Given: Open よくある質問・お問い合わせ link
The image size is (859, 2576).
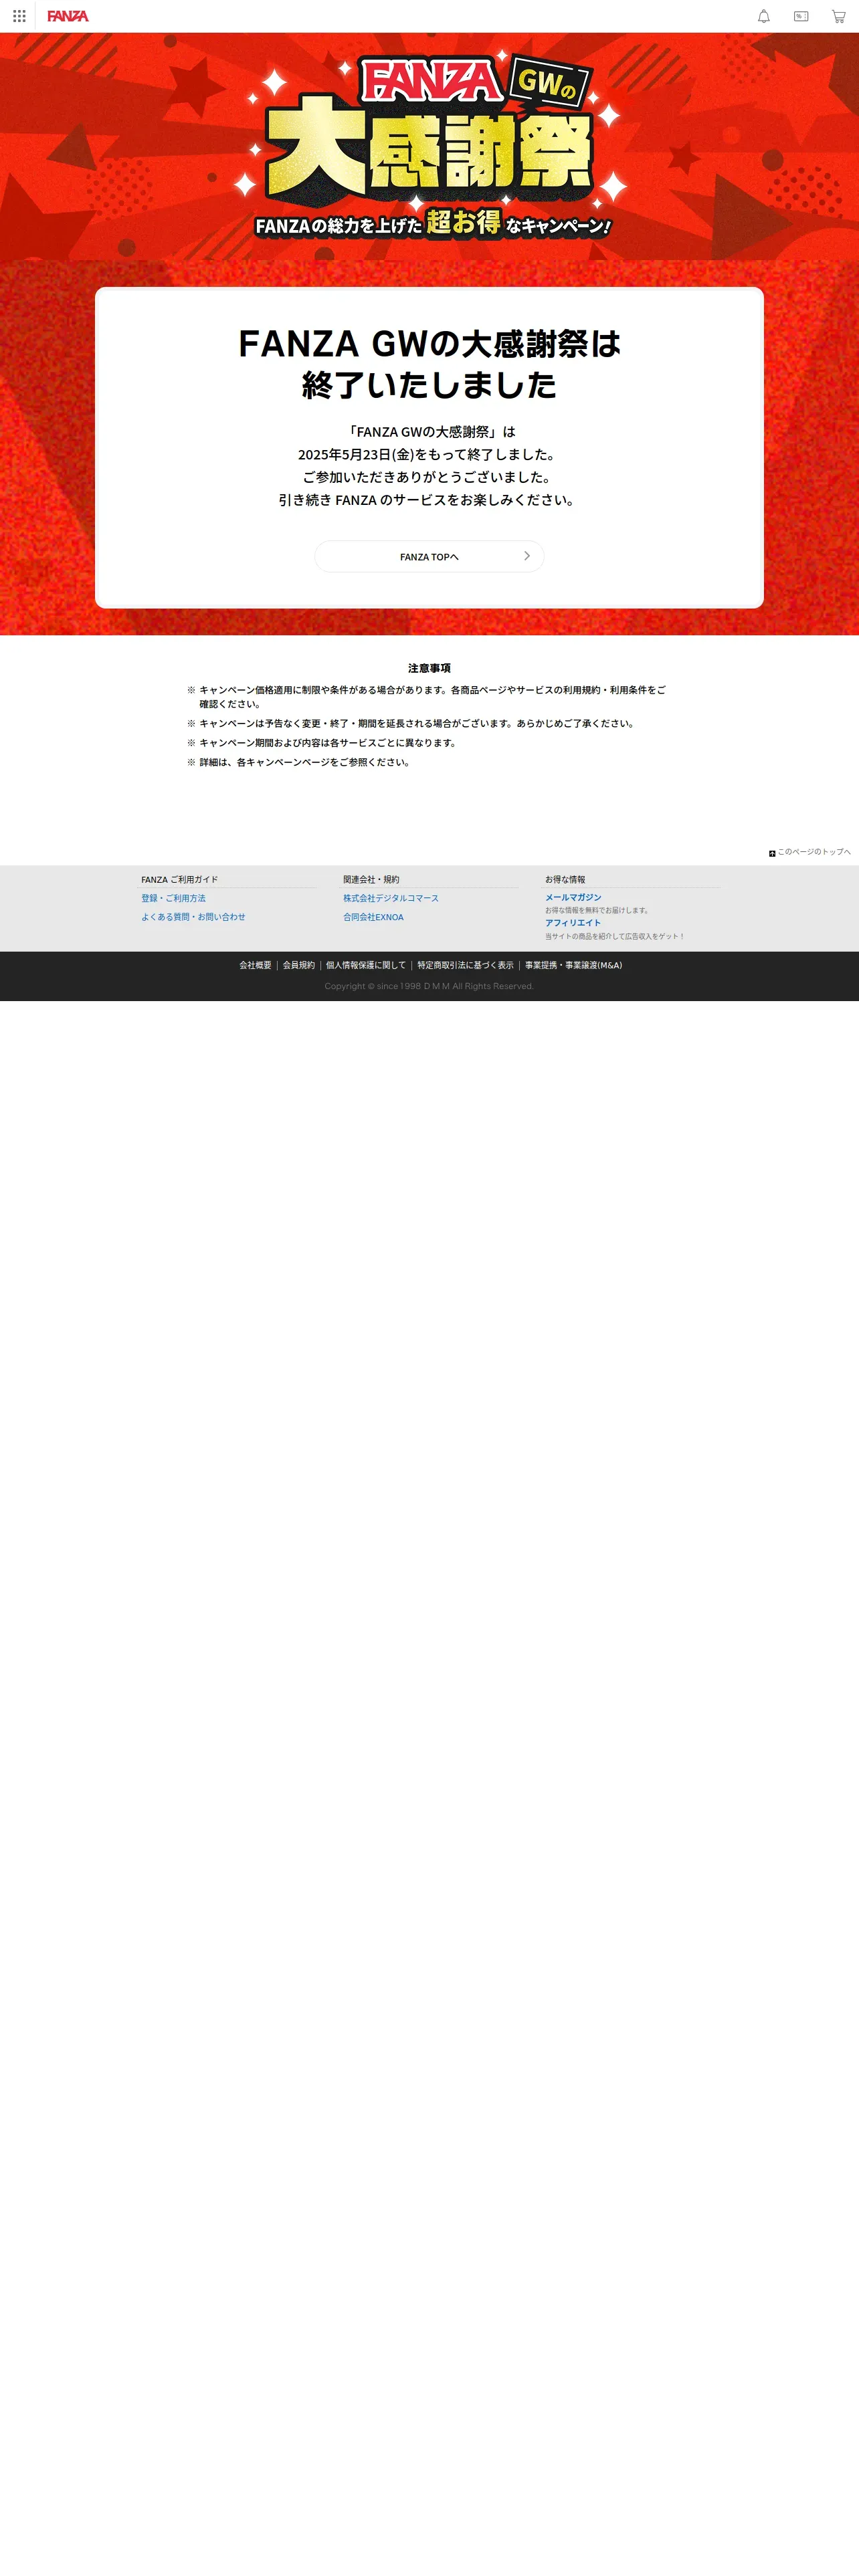Looking at the screenshot, I should coord(193,917).
